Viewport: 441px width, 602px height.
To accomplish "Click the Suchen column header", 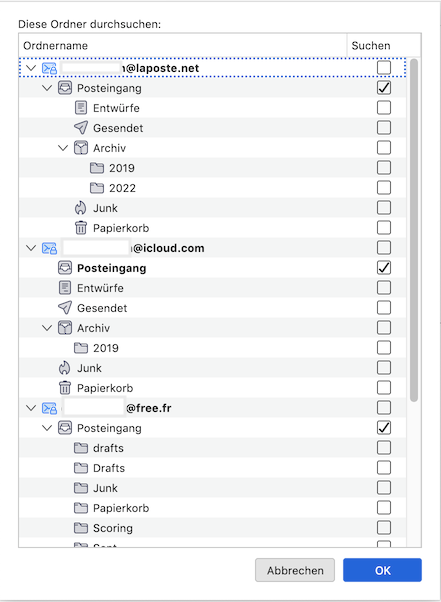I will pos(384,46).
